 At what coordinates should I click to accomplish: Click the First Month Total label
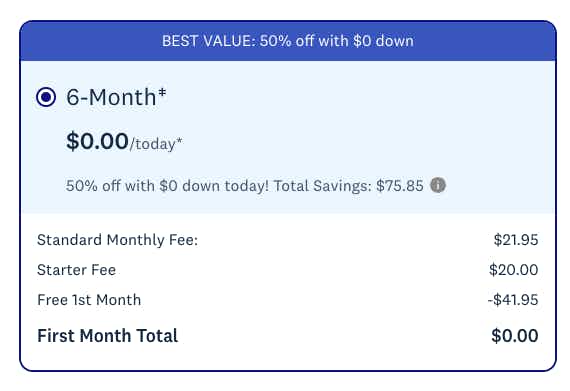click(108, 335)
